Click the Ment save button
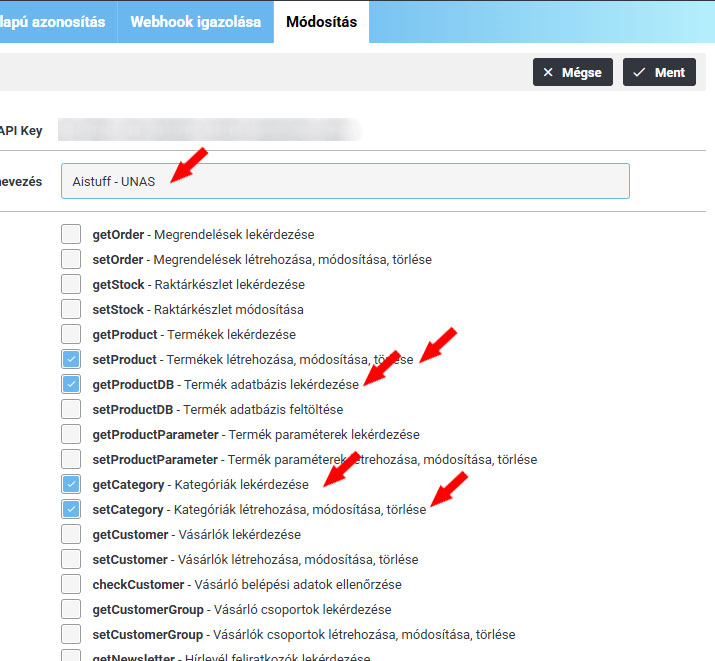 [x=658, y=72]
